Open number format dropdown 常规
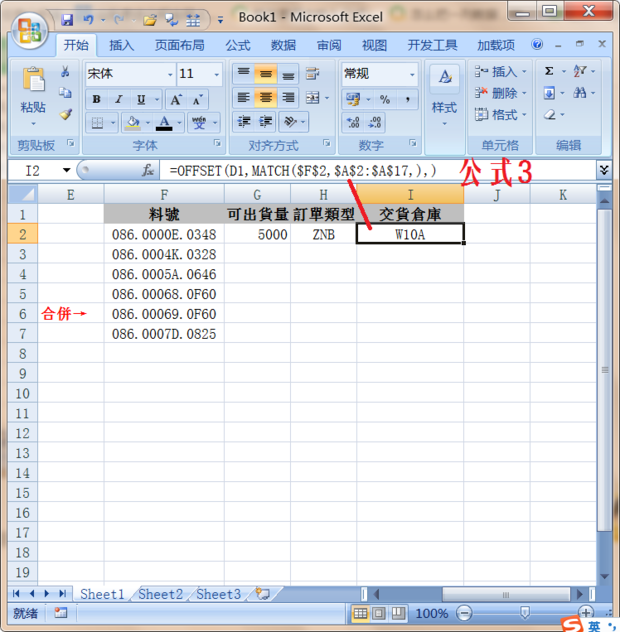 click(412, 75)
